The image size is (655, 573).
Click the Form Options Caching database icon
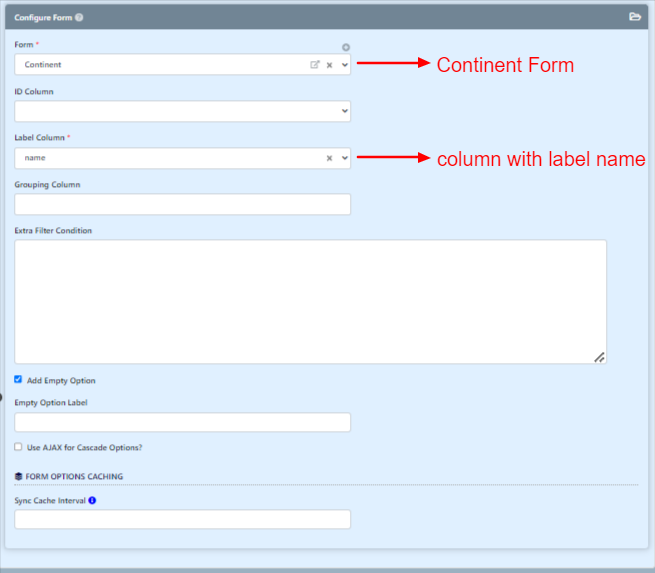[x=18, y=477]
